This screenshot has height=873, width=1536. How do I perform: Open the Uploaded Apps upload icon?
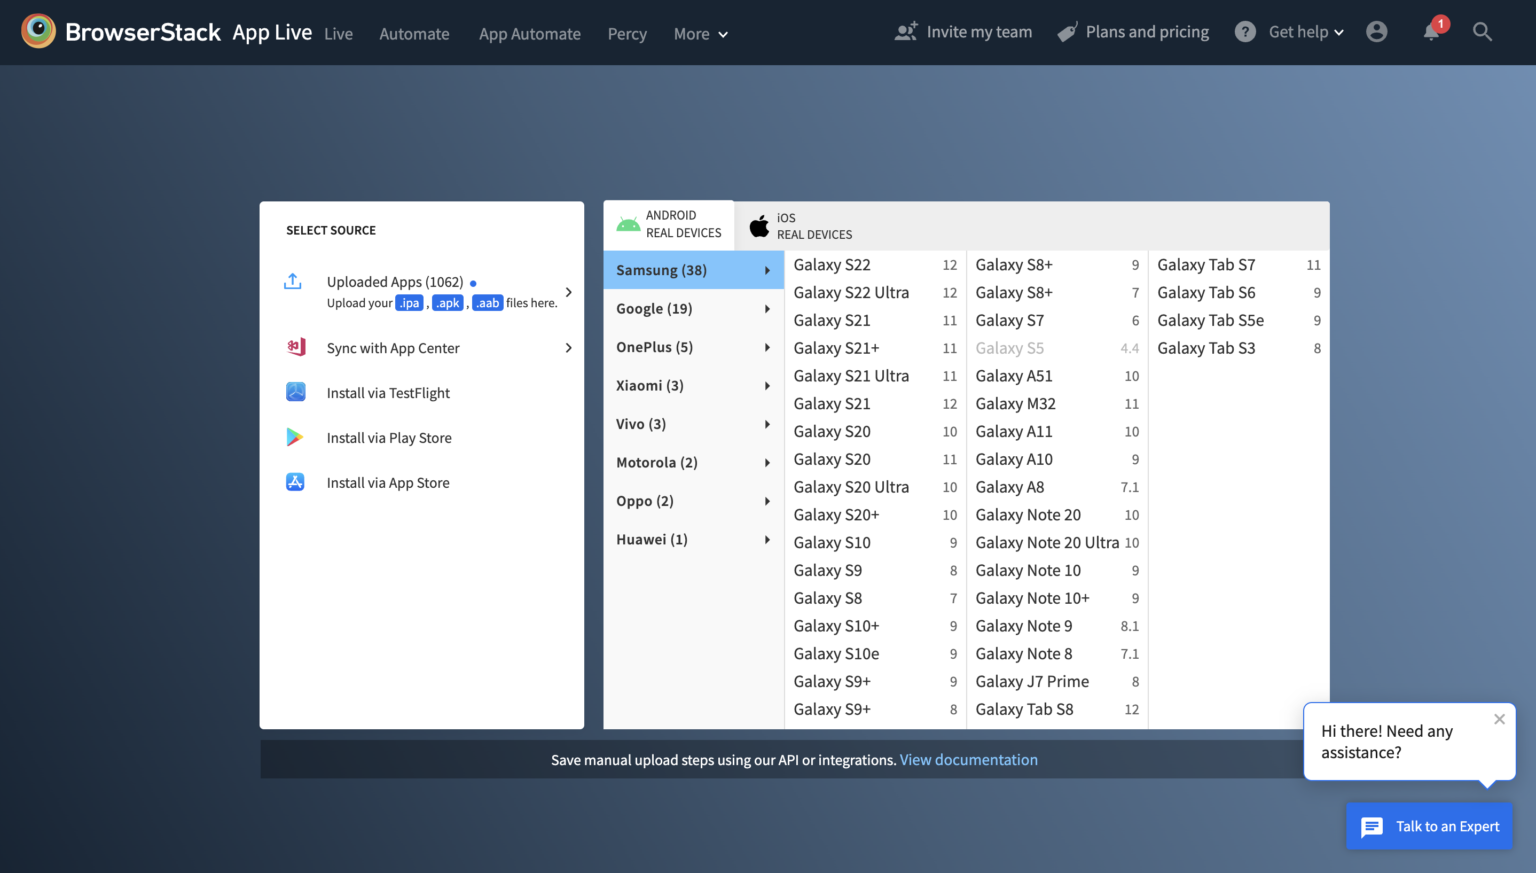pyautogui.click(x=293, y=282)
